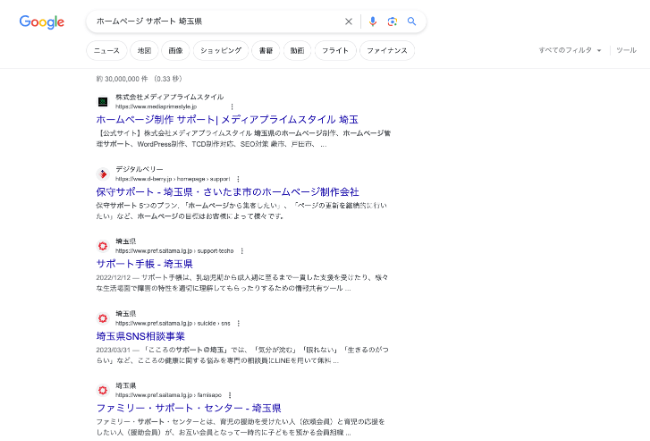Click favicon of 埼玉県SNS相談事業 result
The height and width of the screenshot is (441, 650).
click(x=103, y=318)
